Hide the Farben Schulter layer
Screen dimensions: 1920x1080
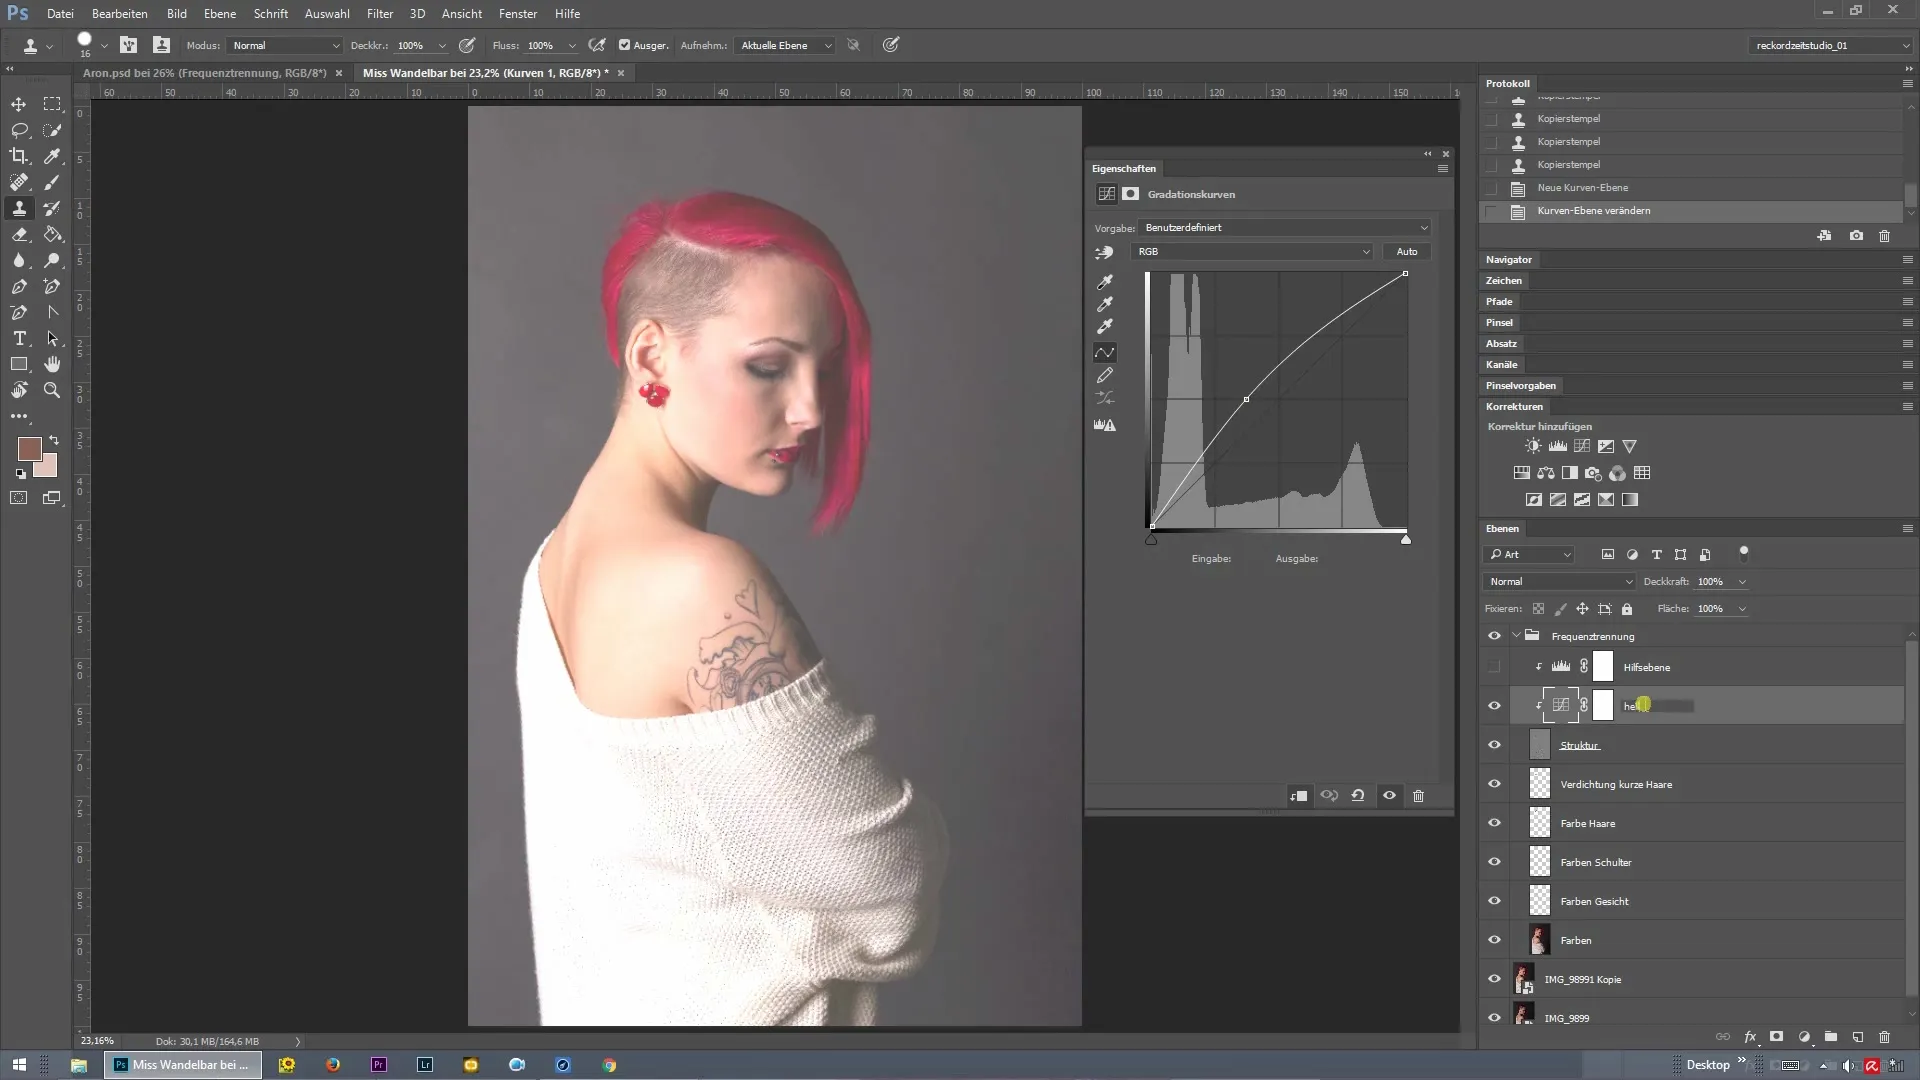click(1494, 862)
